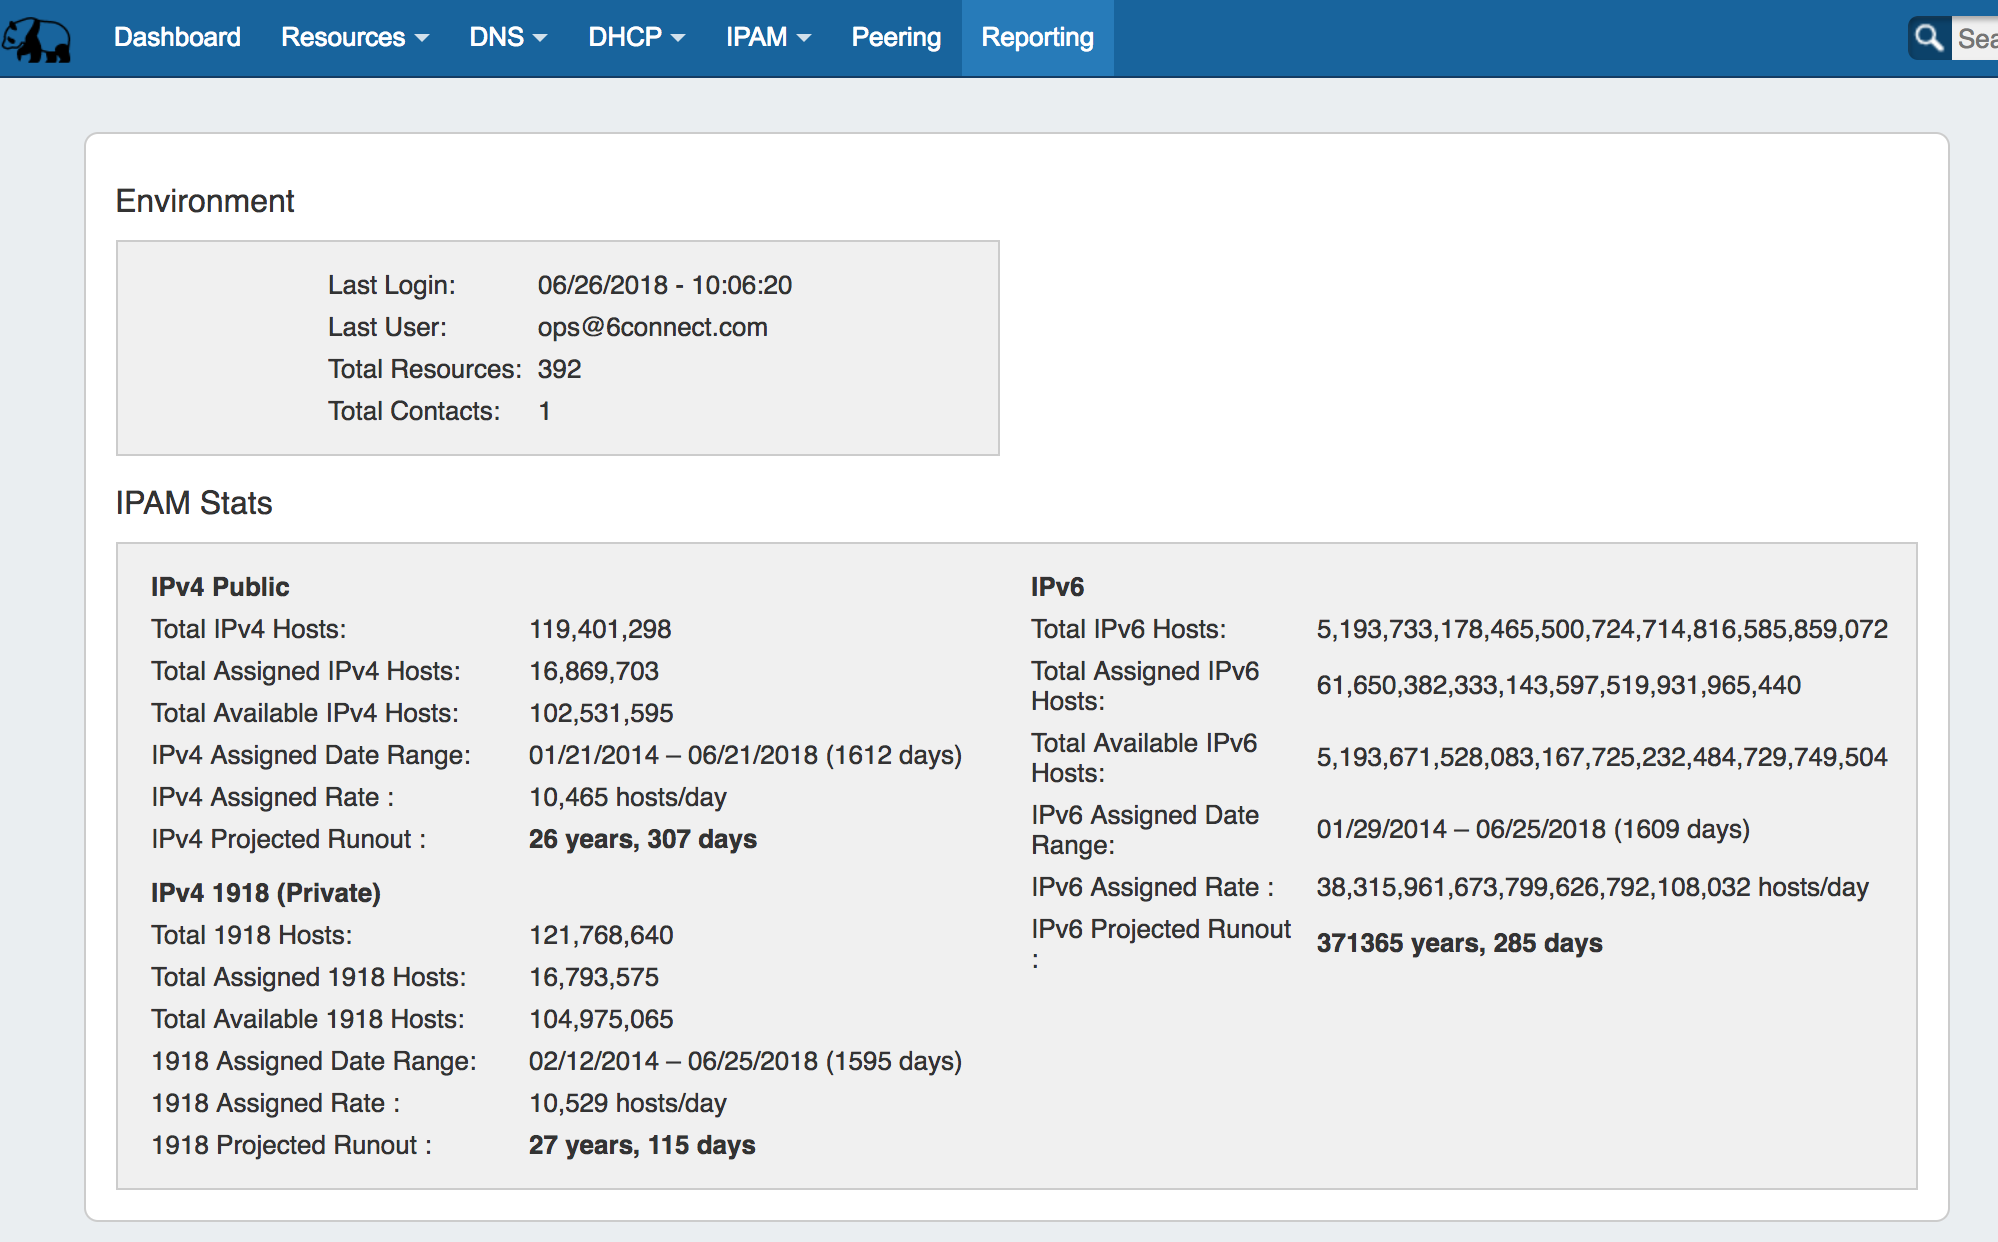Expand the DHCP dropdown menu
The image size is (1998, 1242).
coord(636,37)
